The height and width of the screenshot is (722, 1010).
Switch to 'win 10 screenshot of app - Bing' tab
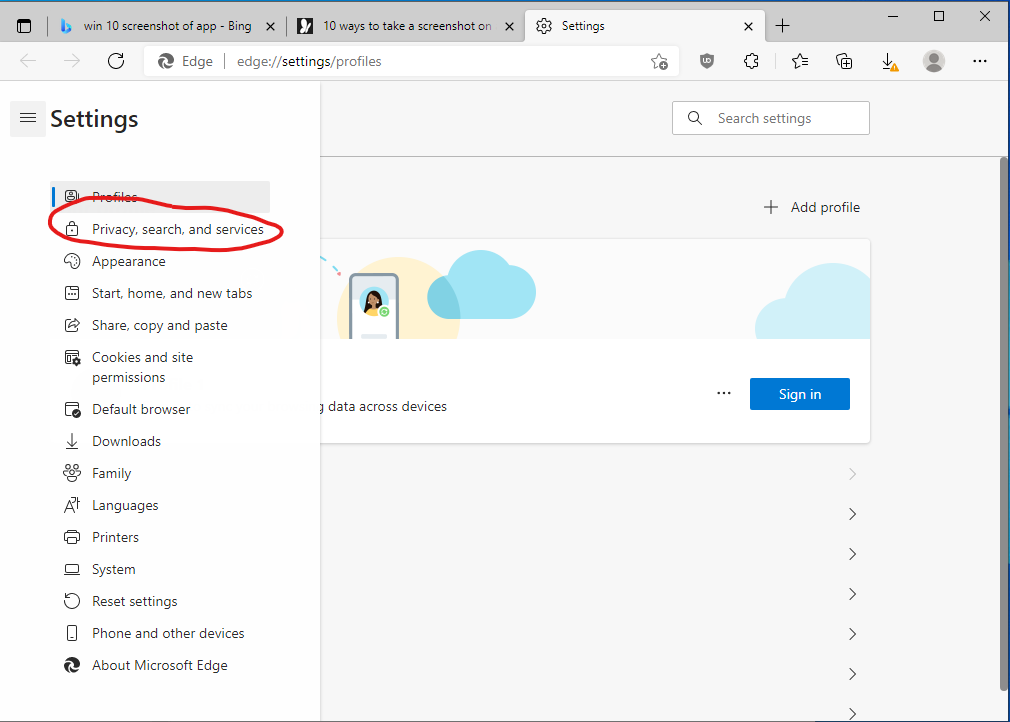point(167,26)
